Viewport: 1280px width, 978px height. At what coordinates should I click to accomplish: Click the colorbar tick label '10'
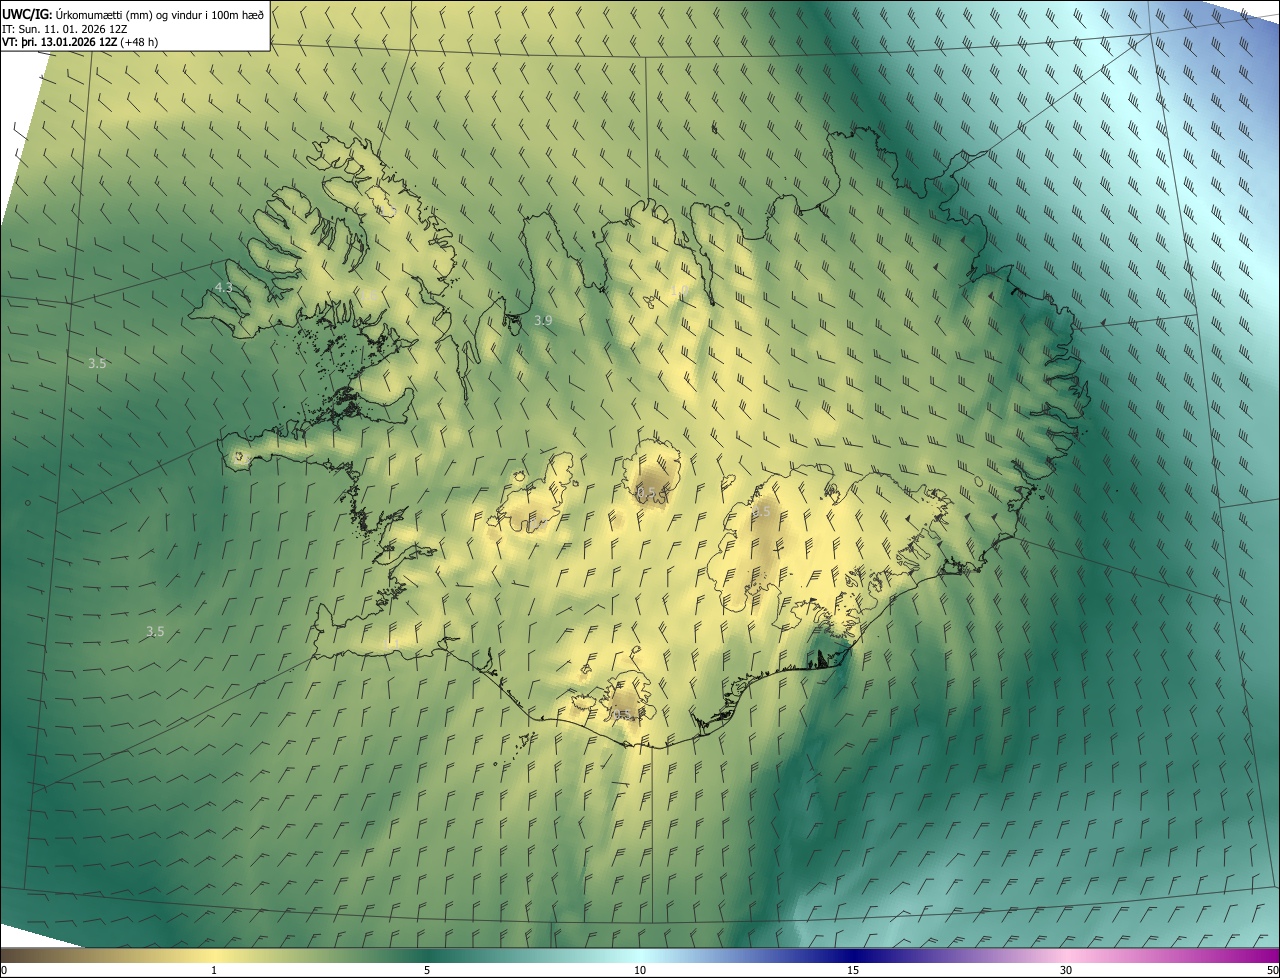pyautogui.click(x=640, y=970)
